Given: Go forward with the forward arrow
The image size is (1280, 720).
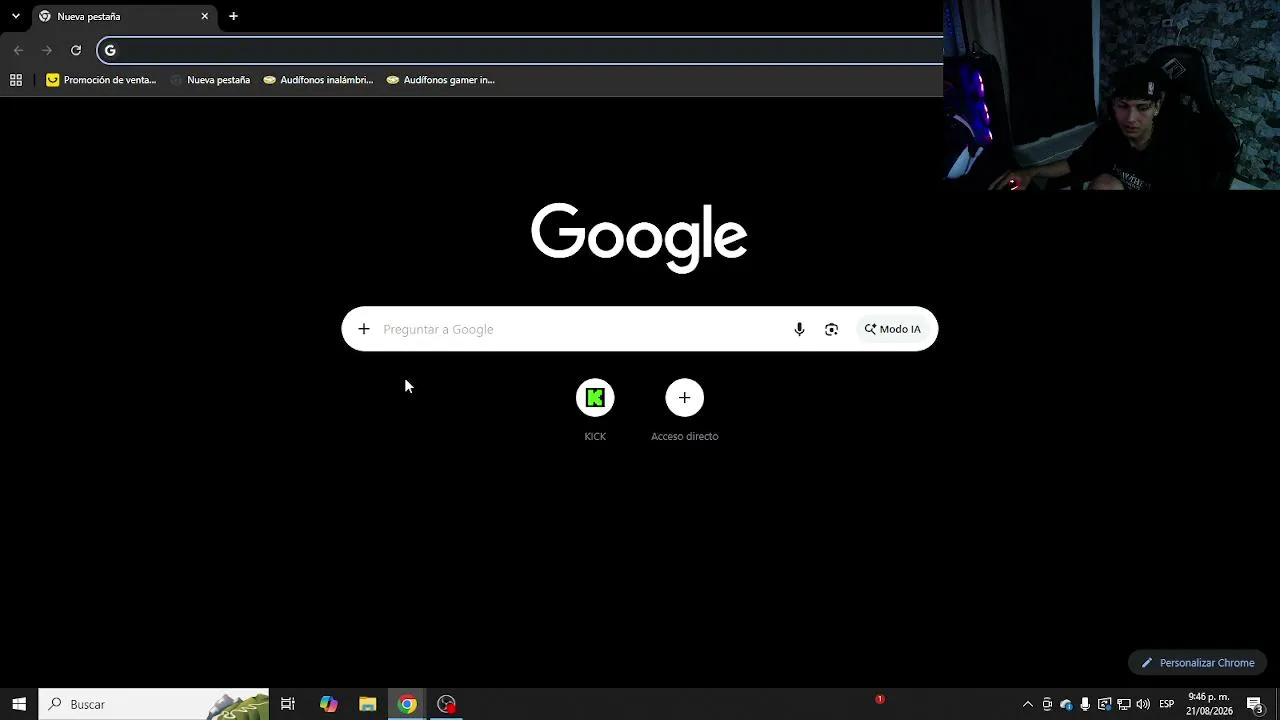Looking at the screenshot, I should tap(47, 50).
